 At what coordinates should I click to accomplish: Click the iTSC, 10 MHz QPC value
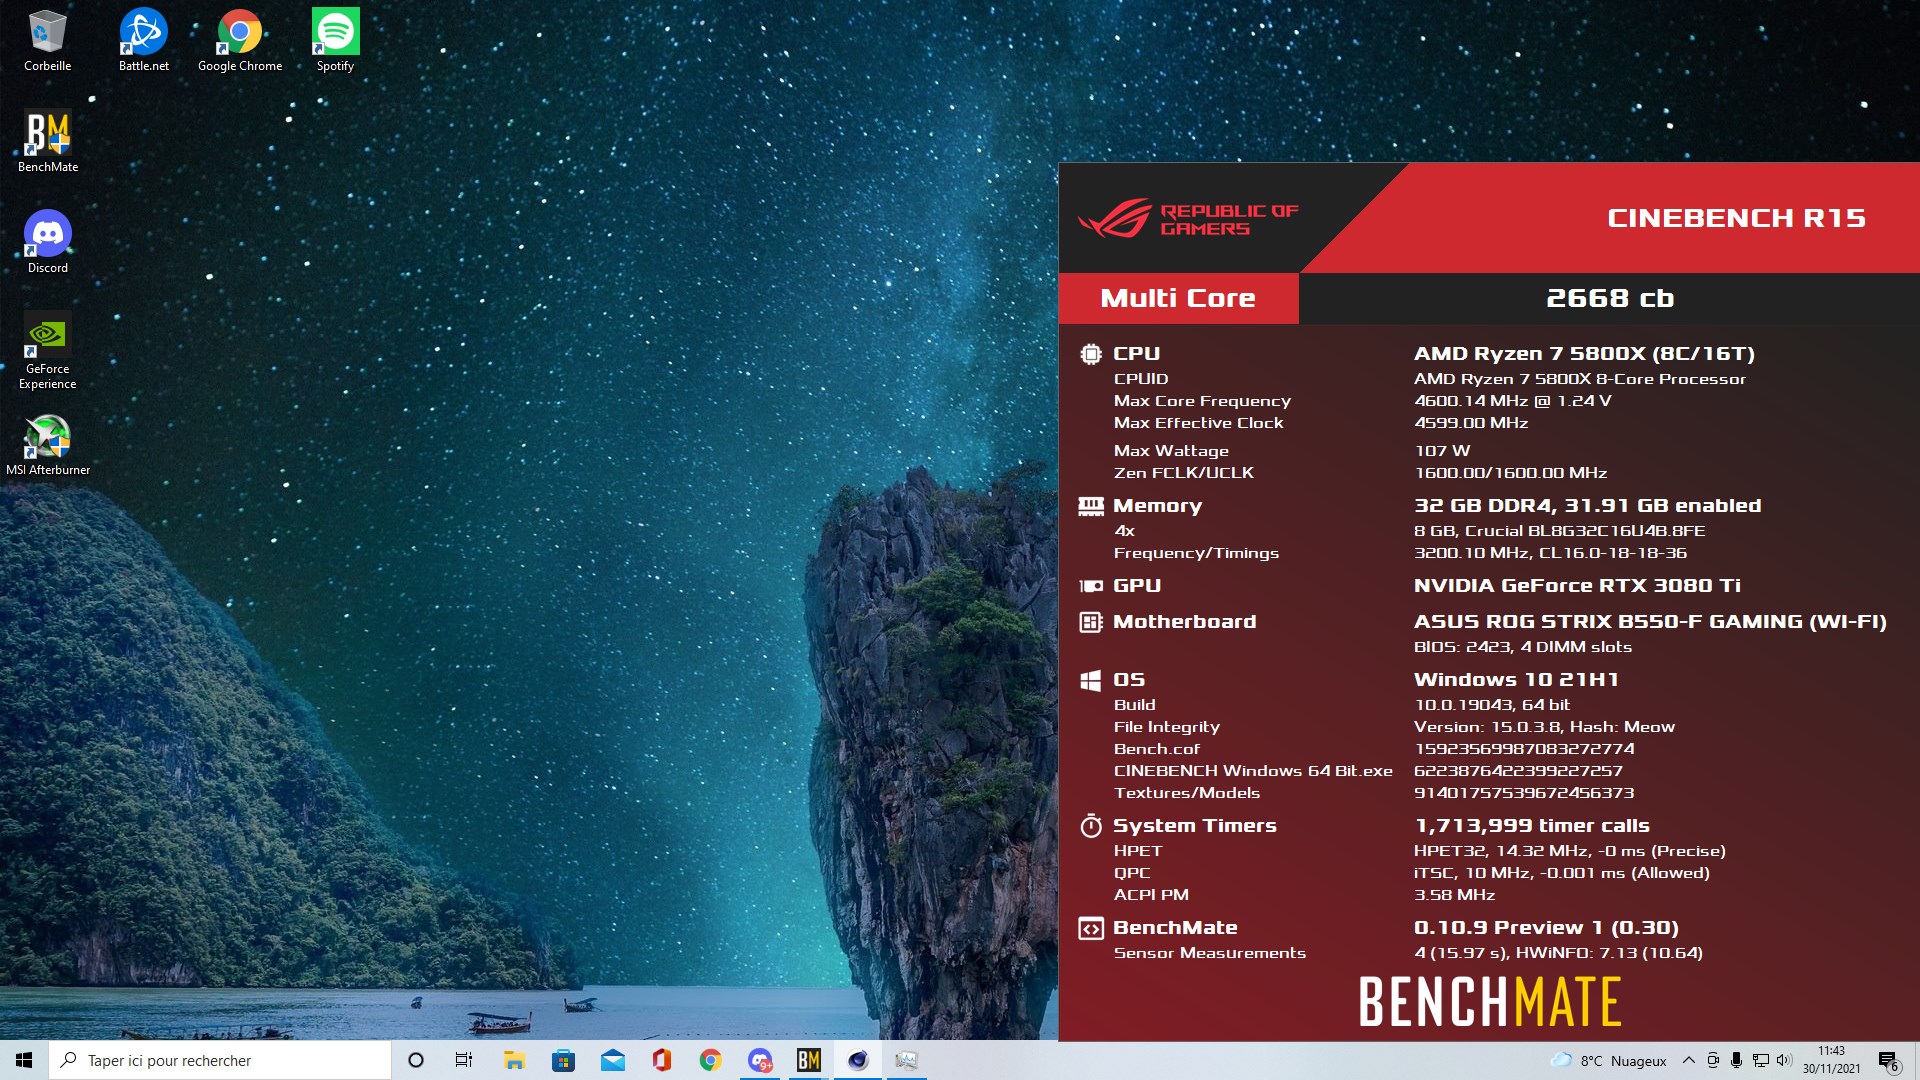1562,873
